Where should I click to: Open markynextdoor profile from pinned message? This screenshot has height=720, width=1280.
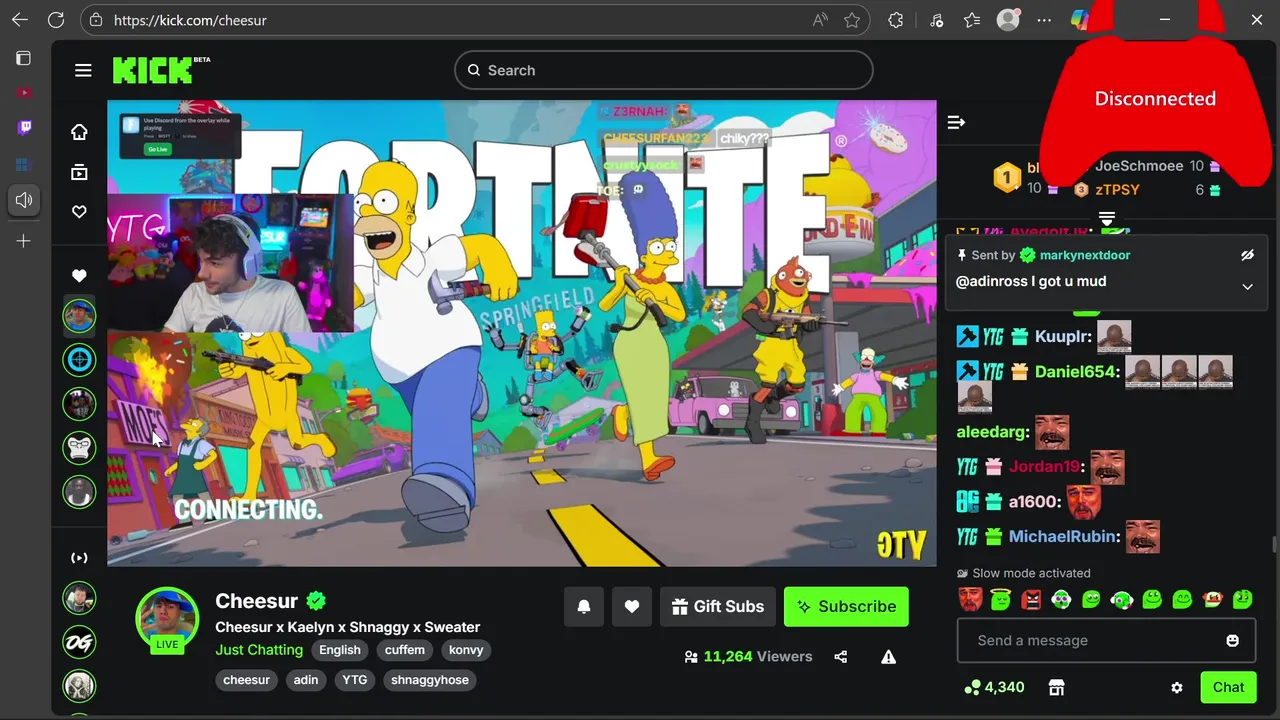(1085, 255)
